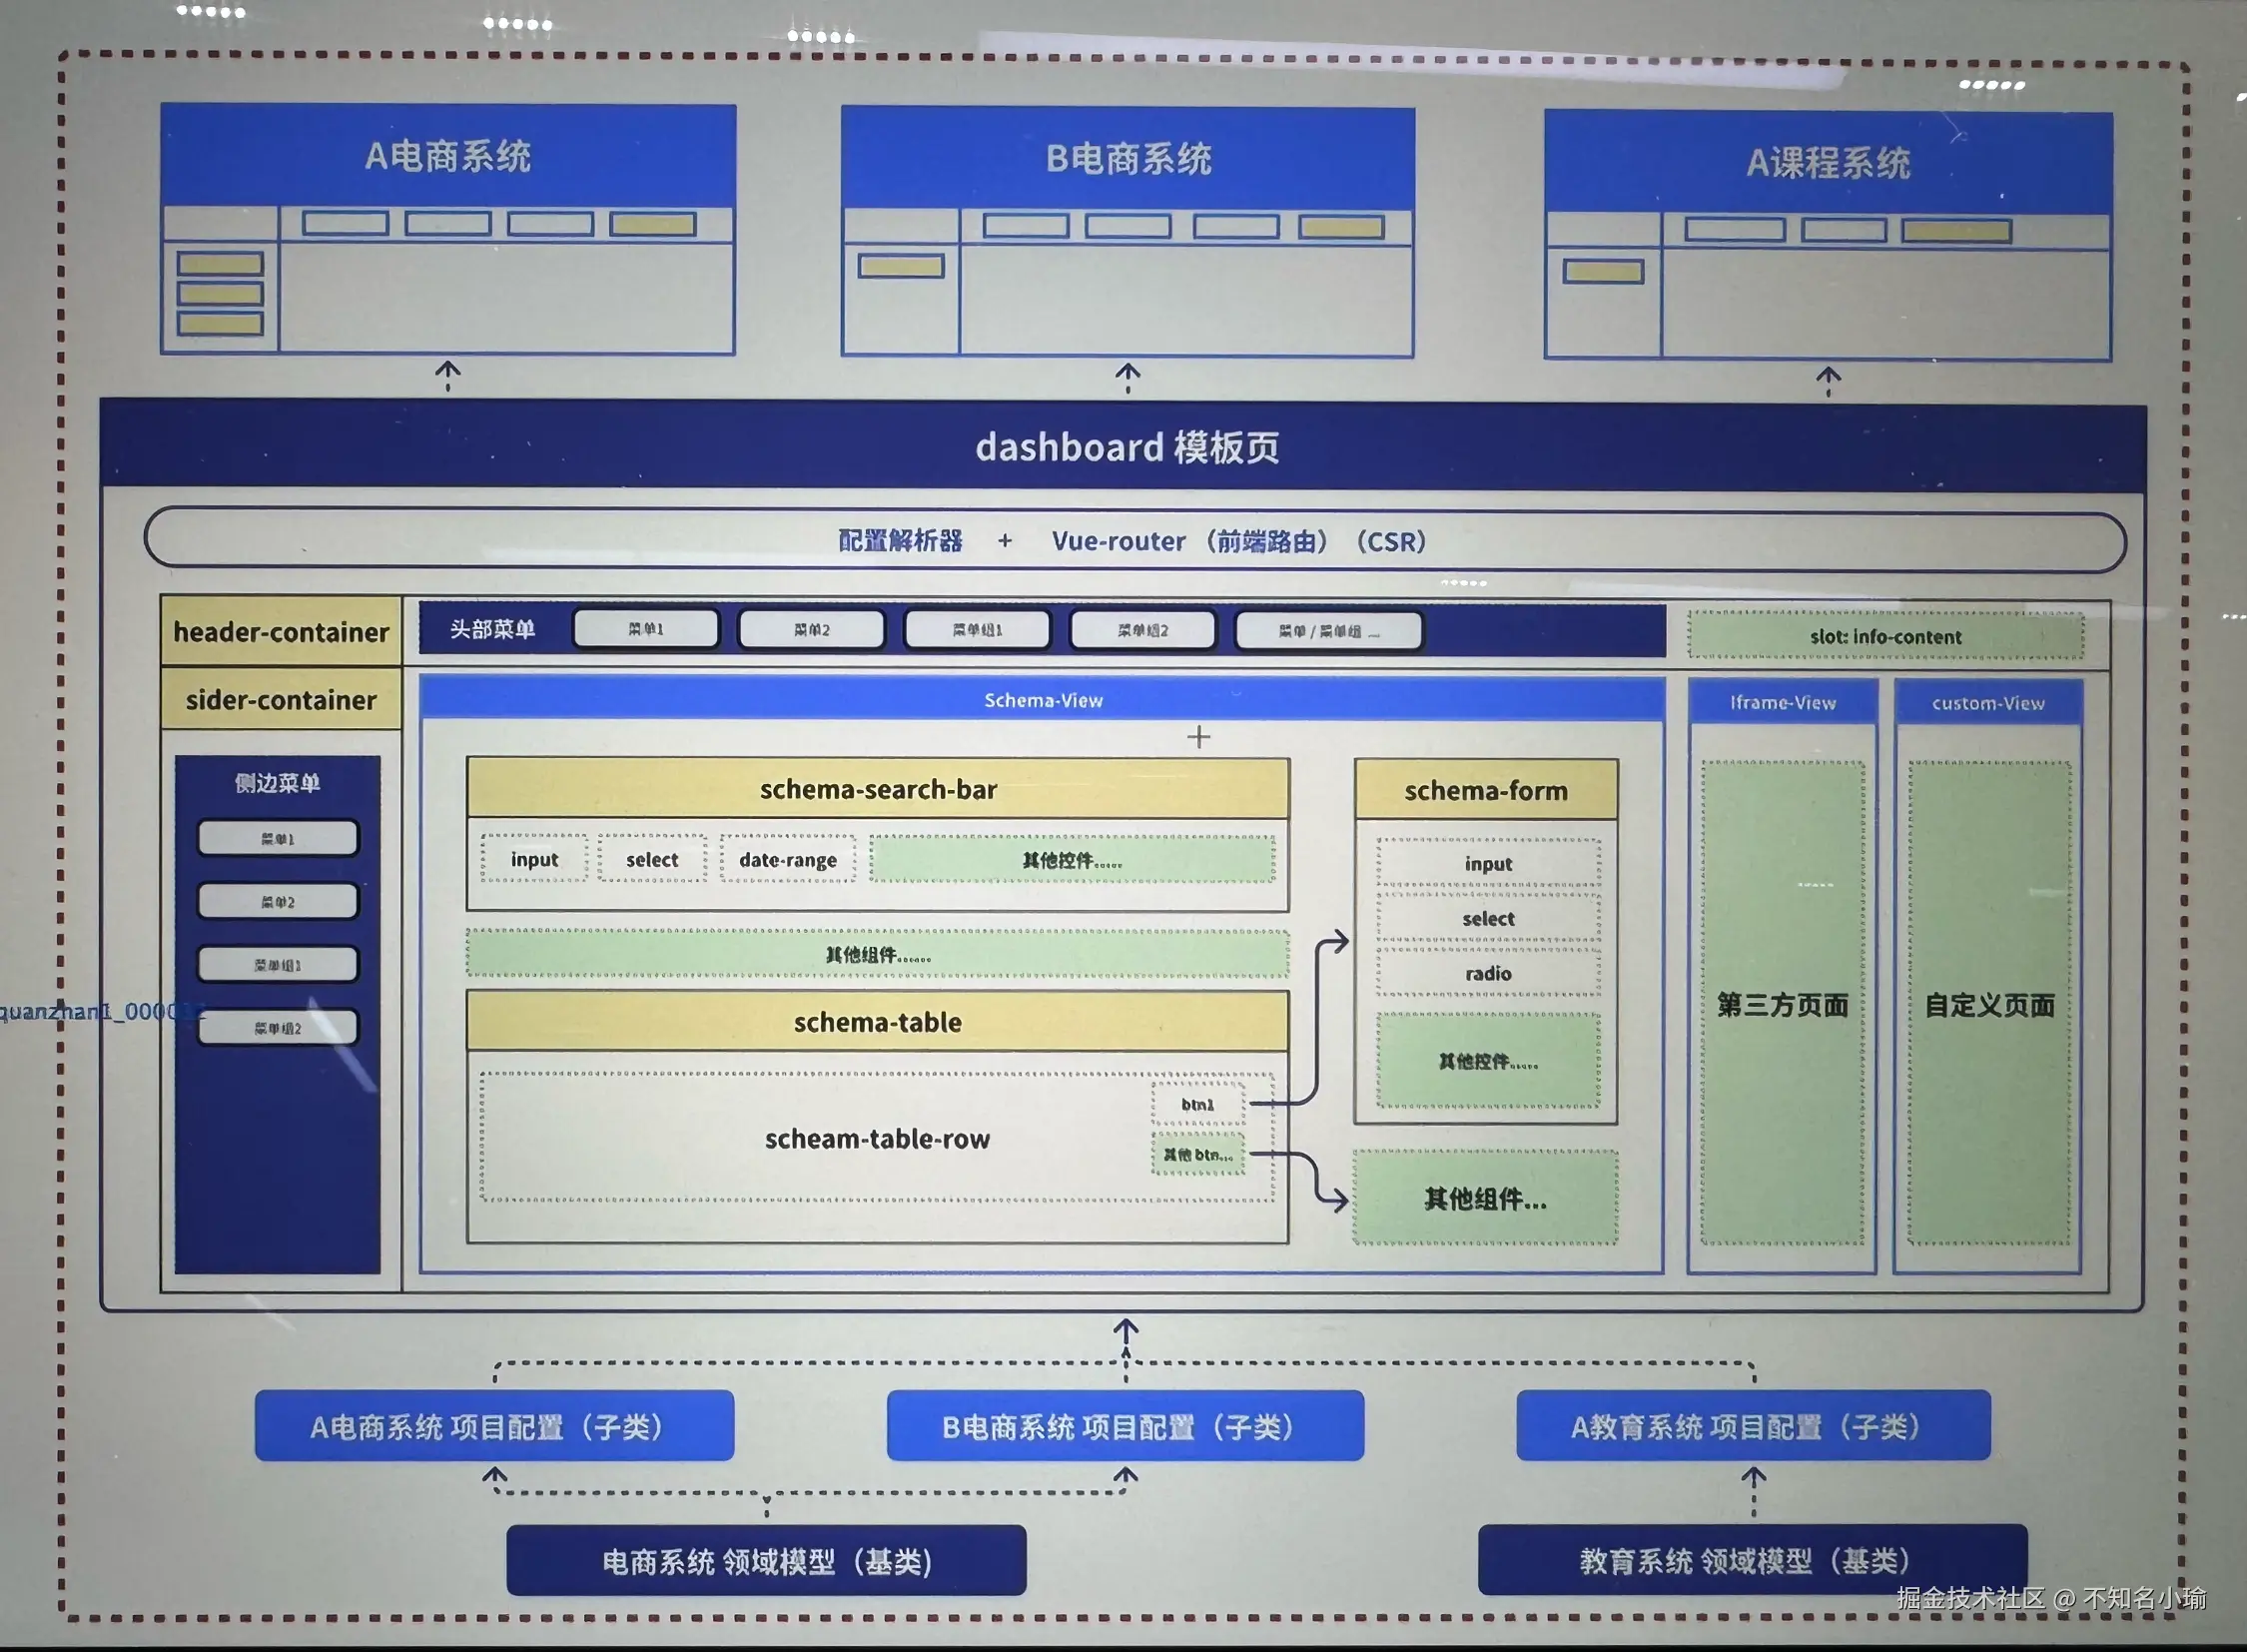Click the plus icon below Schema-View header

pyautogui.click(x=1198, y=738)
